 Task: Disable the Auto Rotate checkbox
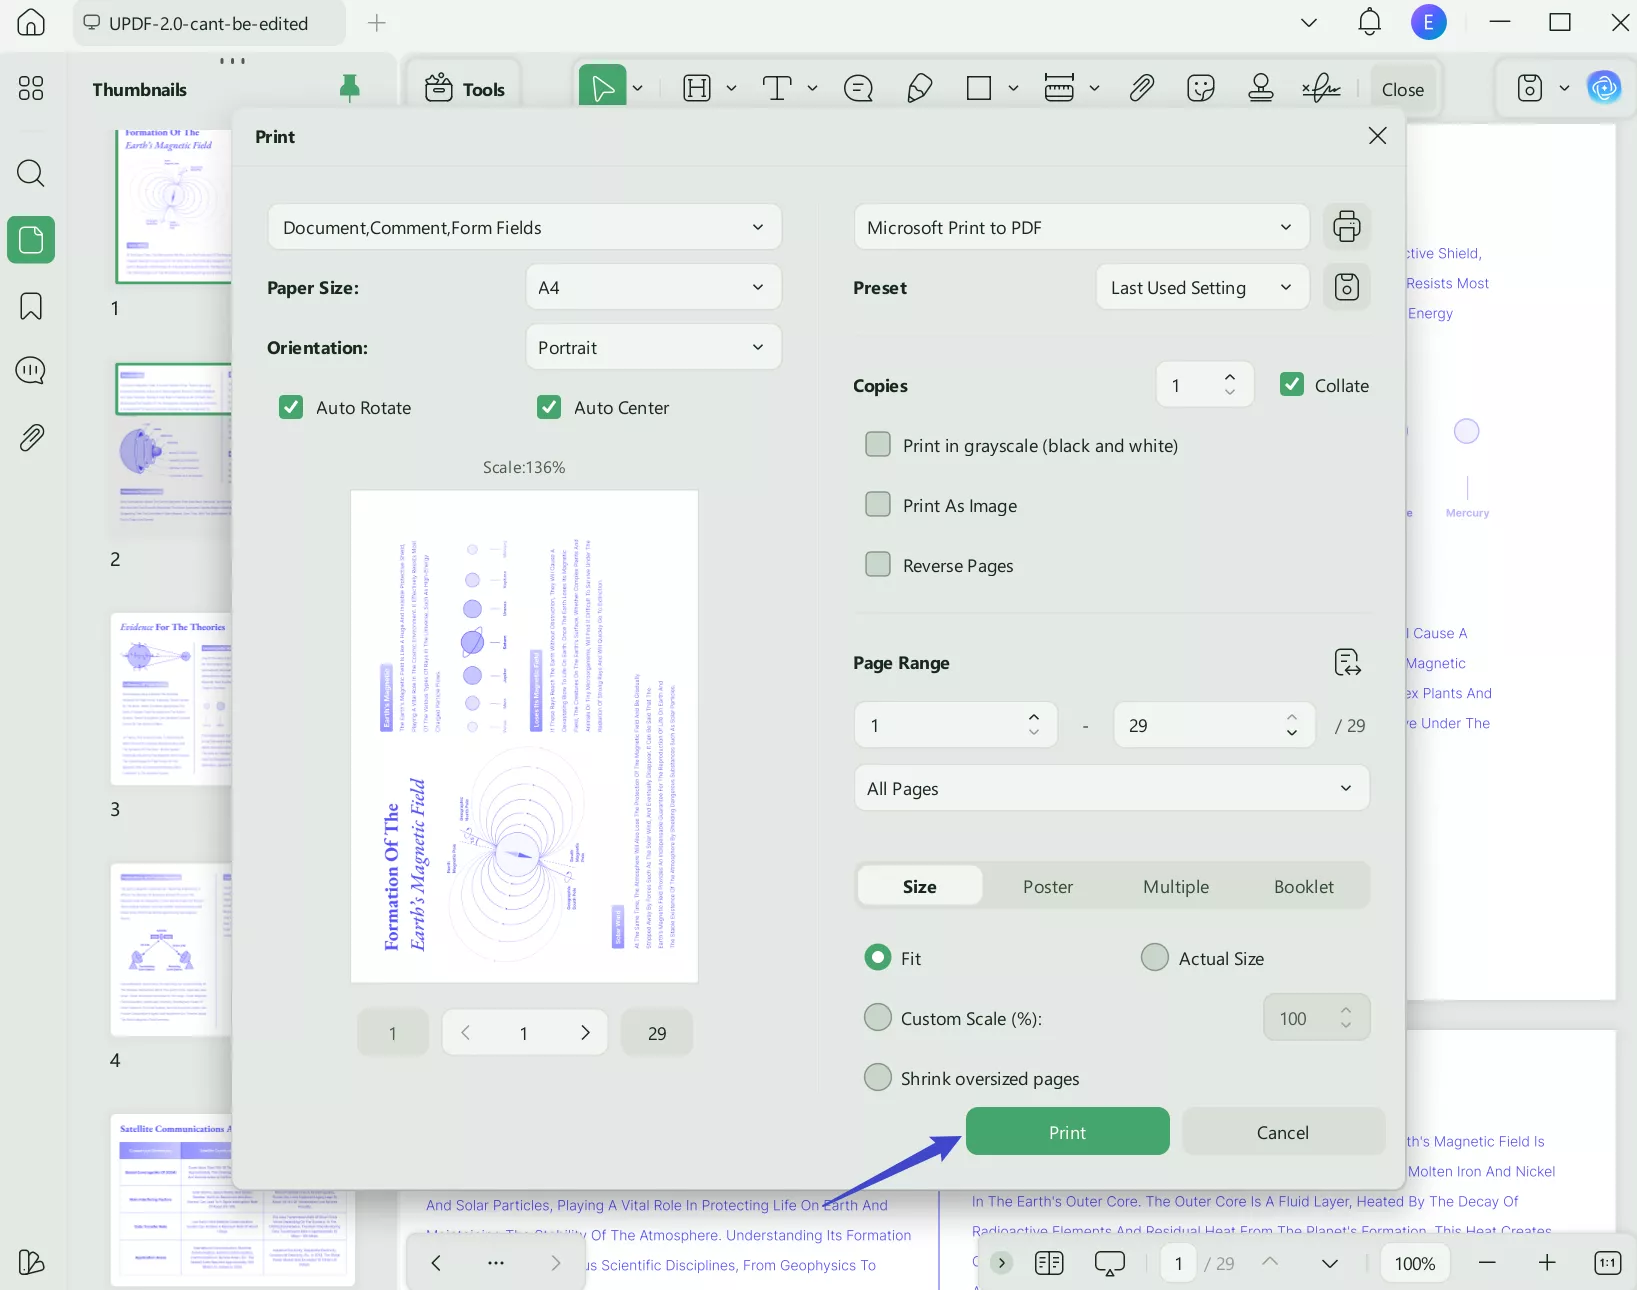290,407
